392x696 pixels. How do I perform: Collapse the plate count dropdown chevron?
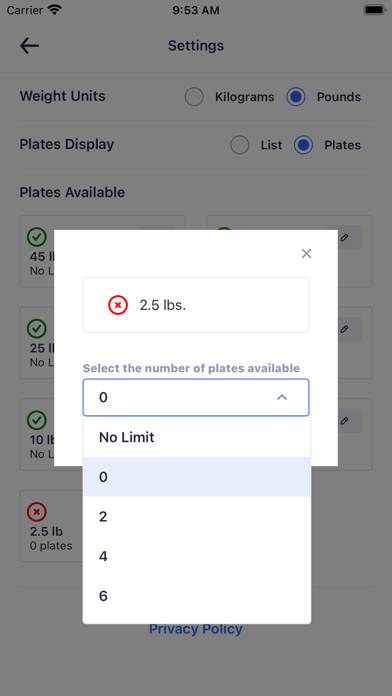click(282, 397)
